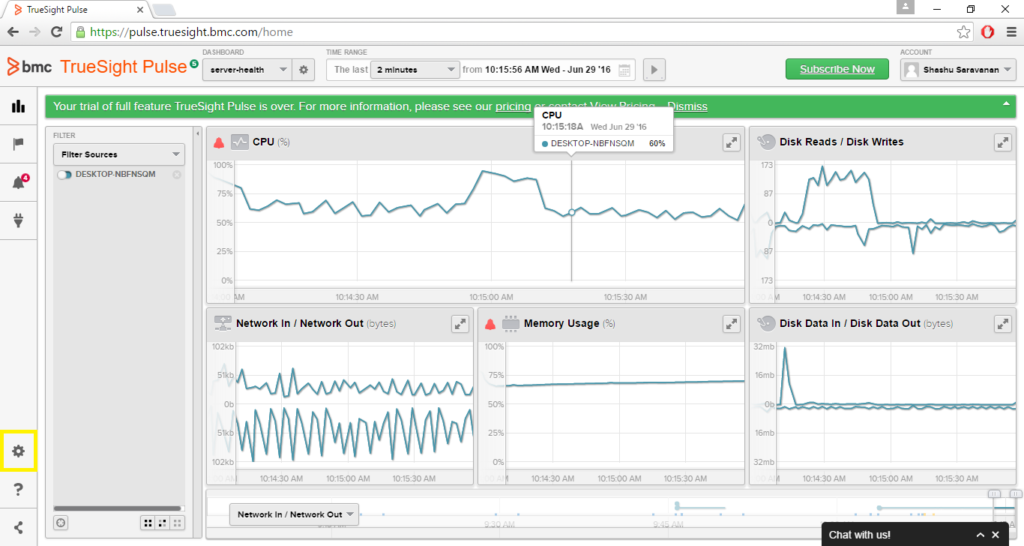Expand the Memory Usage chart
This screenshot has height=546, width=1024.
pos(731,324)
